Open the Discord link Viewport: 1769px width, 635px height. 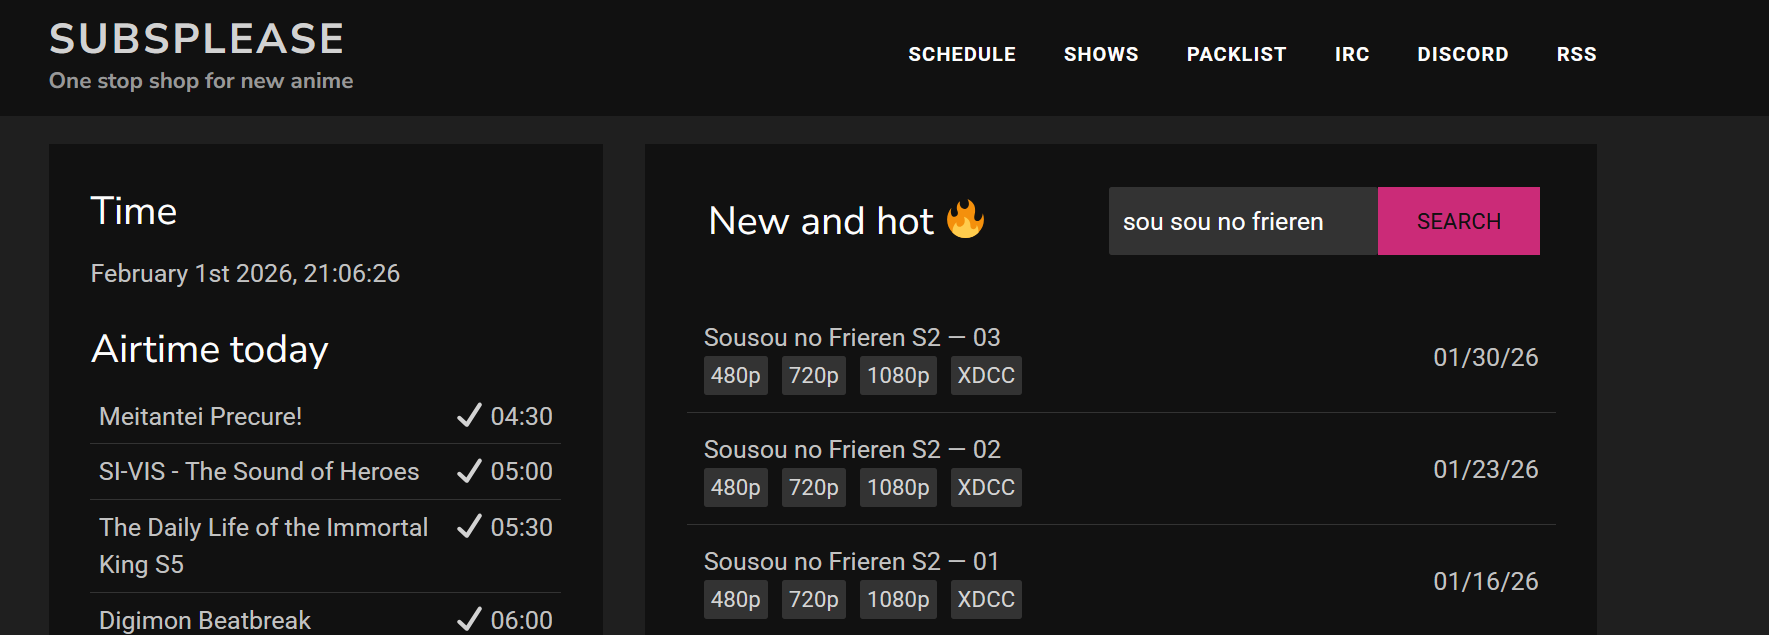tap(1462, 54)
